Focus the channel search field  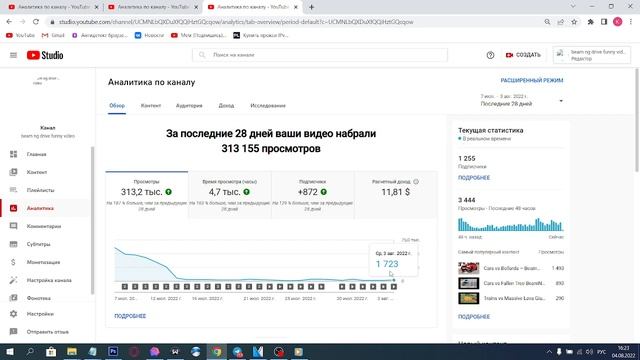(x=320, y=55)
